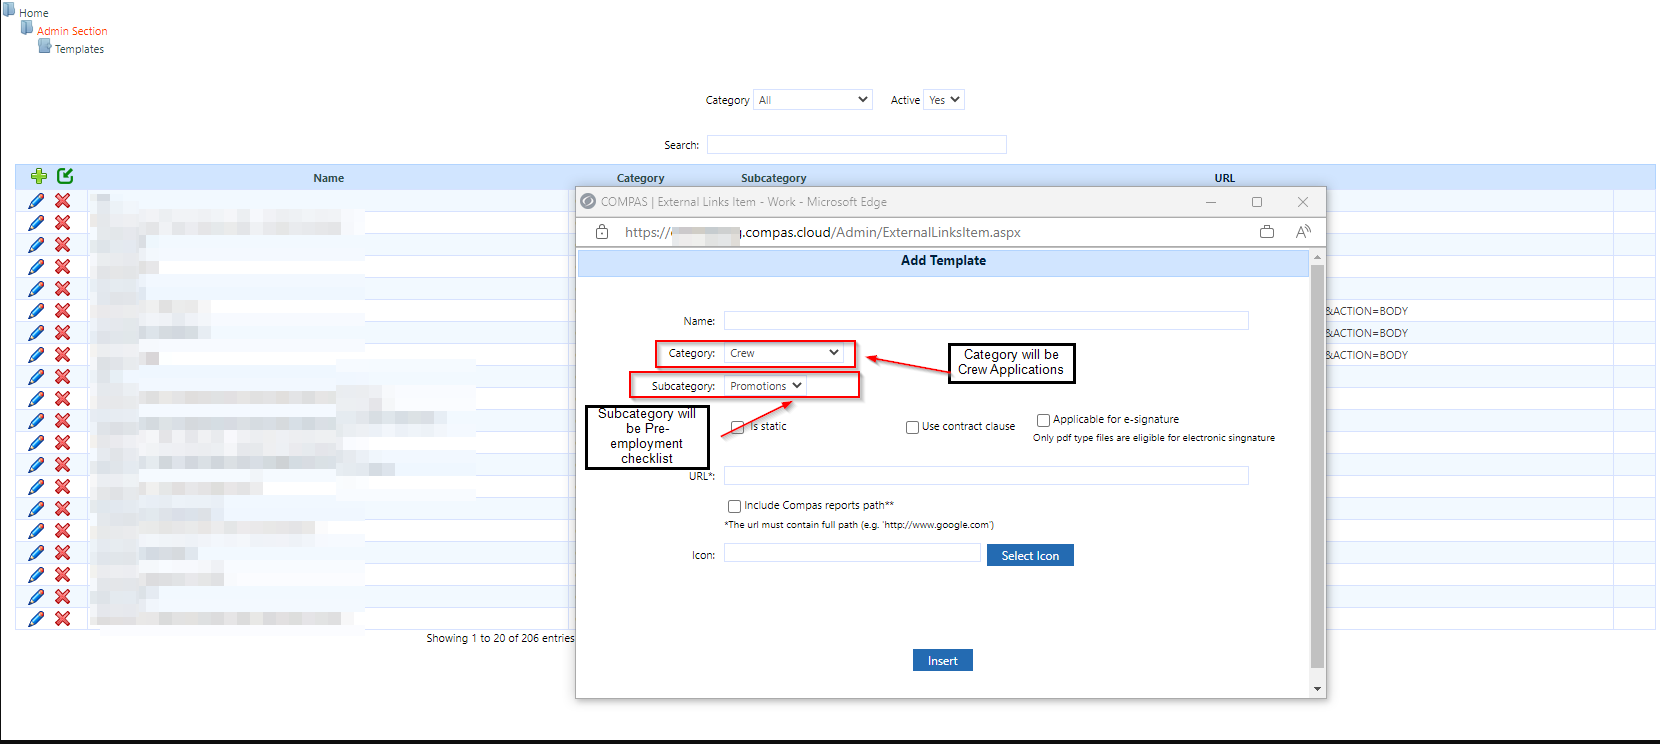This screenshot has width=1660, height=744.
Task: Enable the Use contract clause checkbox
Action: tap(912, 427)
